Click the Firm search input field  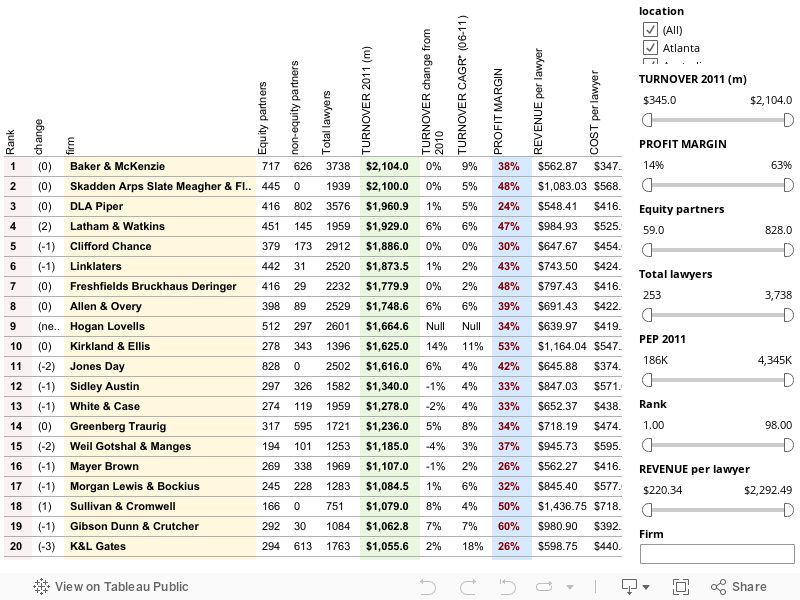click(x=716, y=553)
